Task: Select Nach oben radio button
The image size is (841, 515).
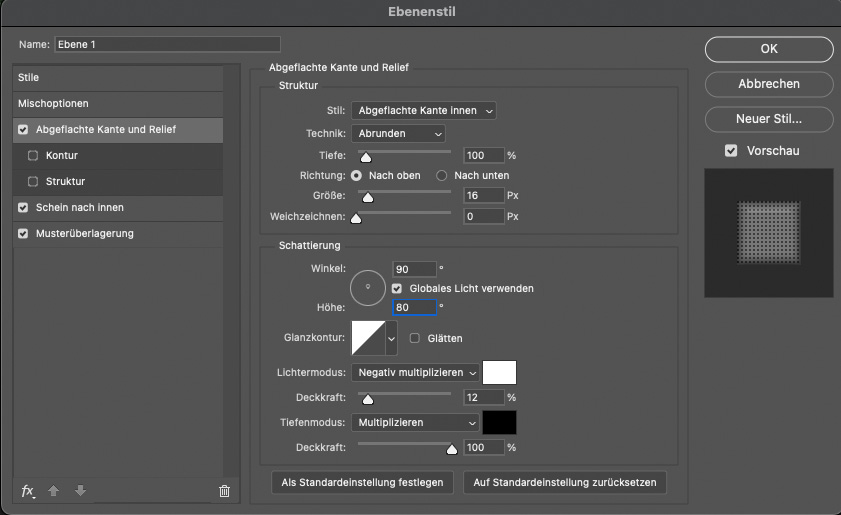Action: tap(356, 175)
